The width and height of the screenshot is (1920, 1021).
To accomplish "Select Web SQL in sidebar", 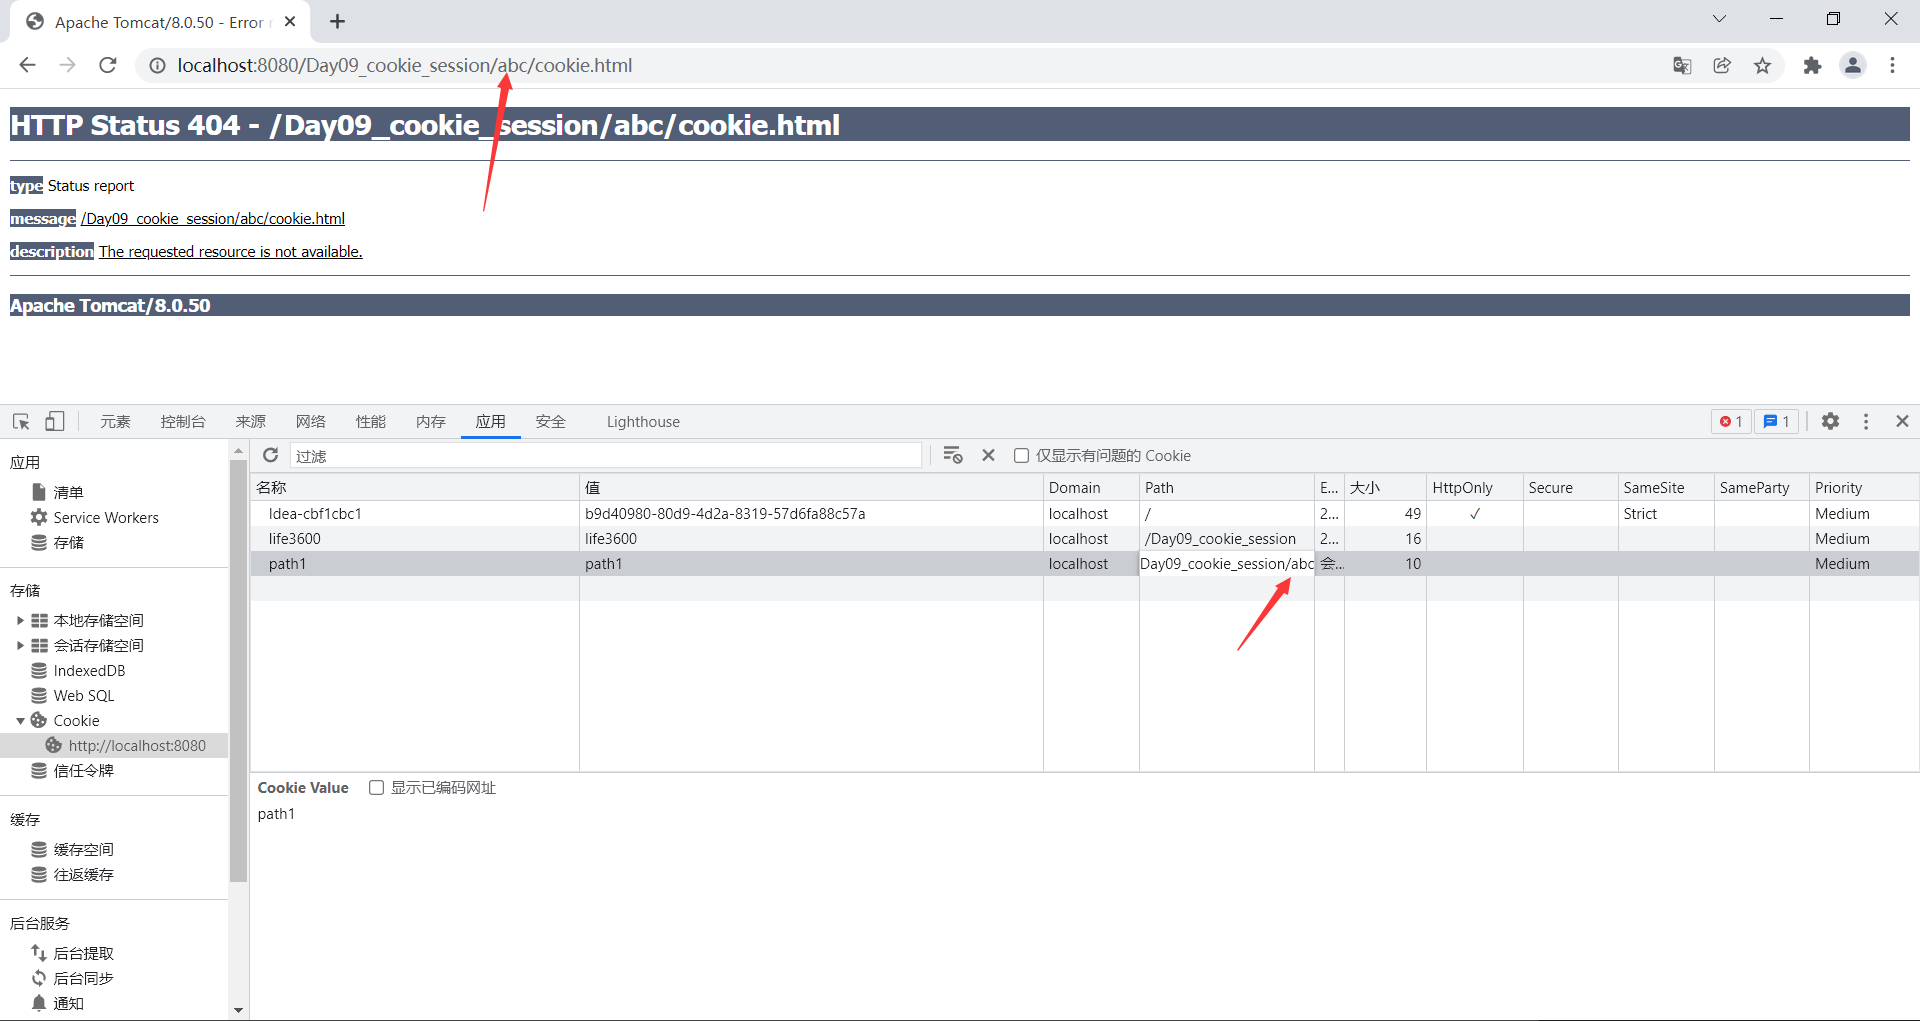I will (x=84, y=695).
